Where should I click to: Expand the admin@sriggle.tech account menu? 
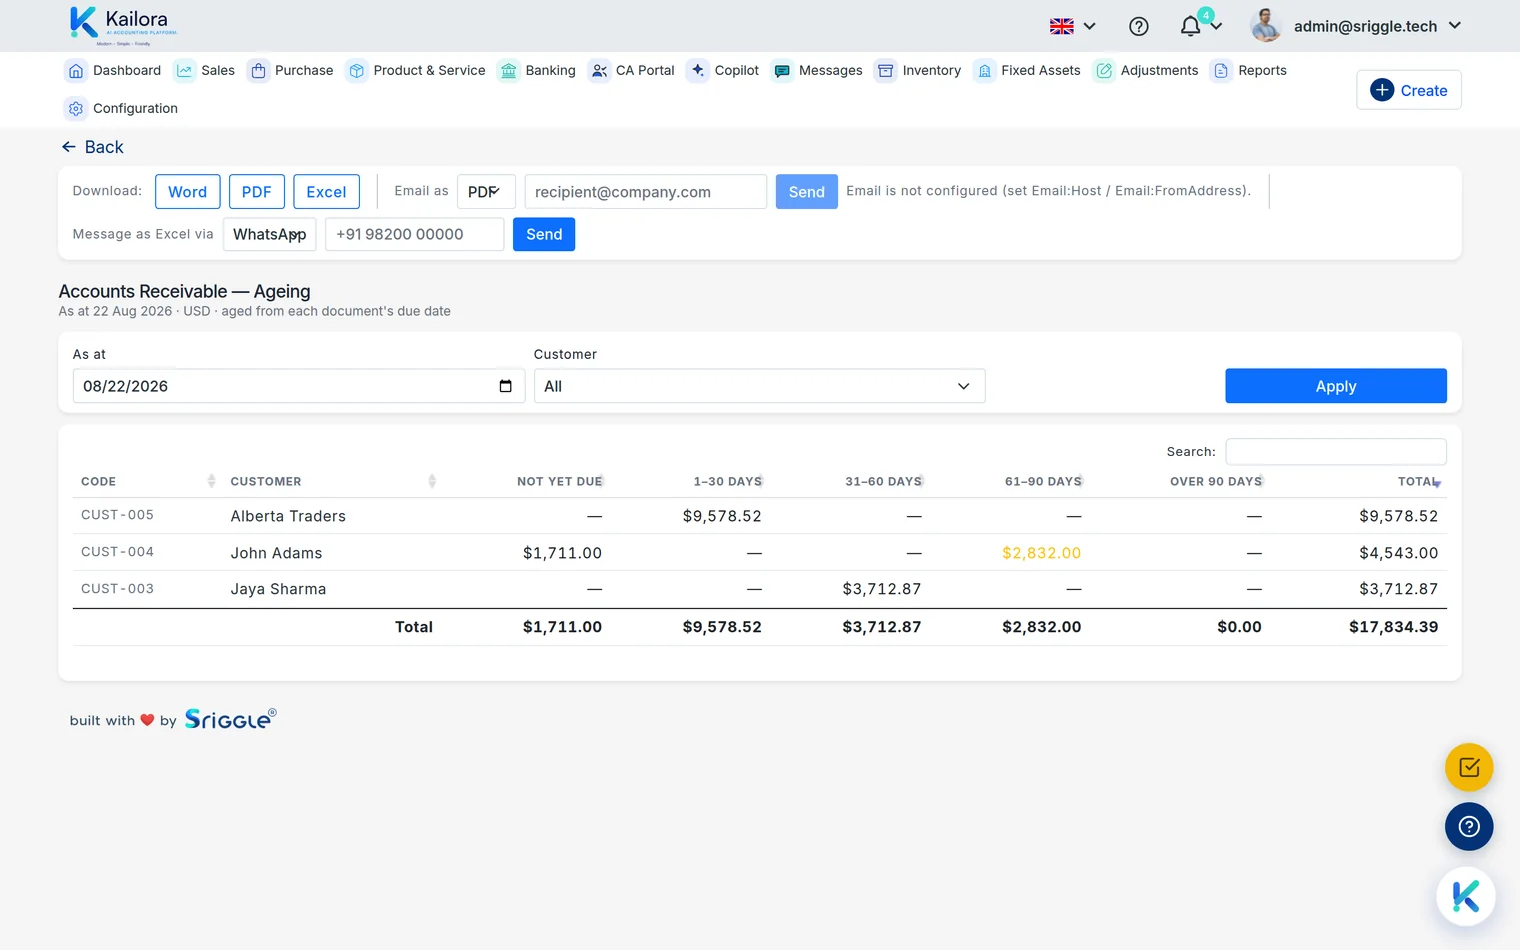[1378, 26]
